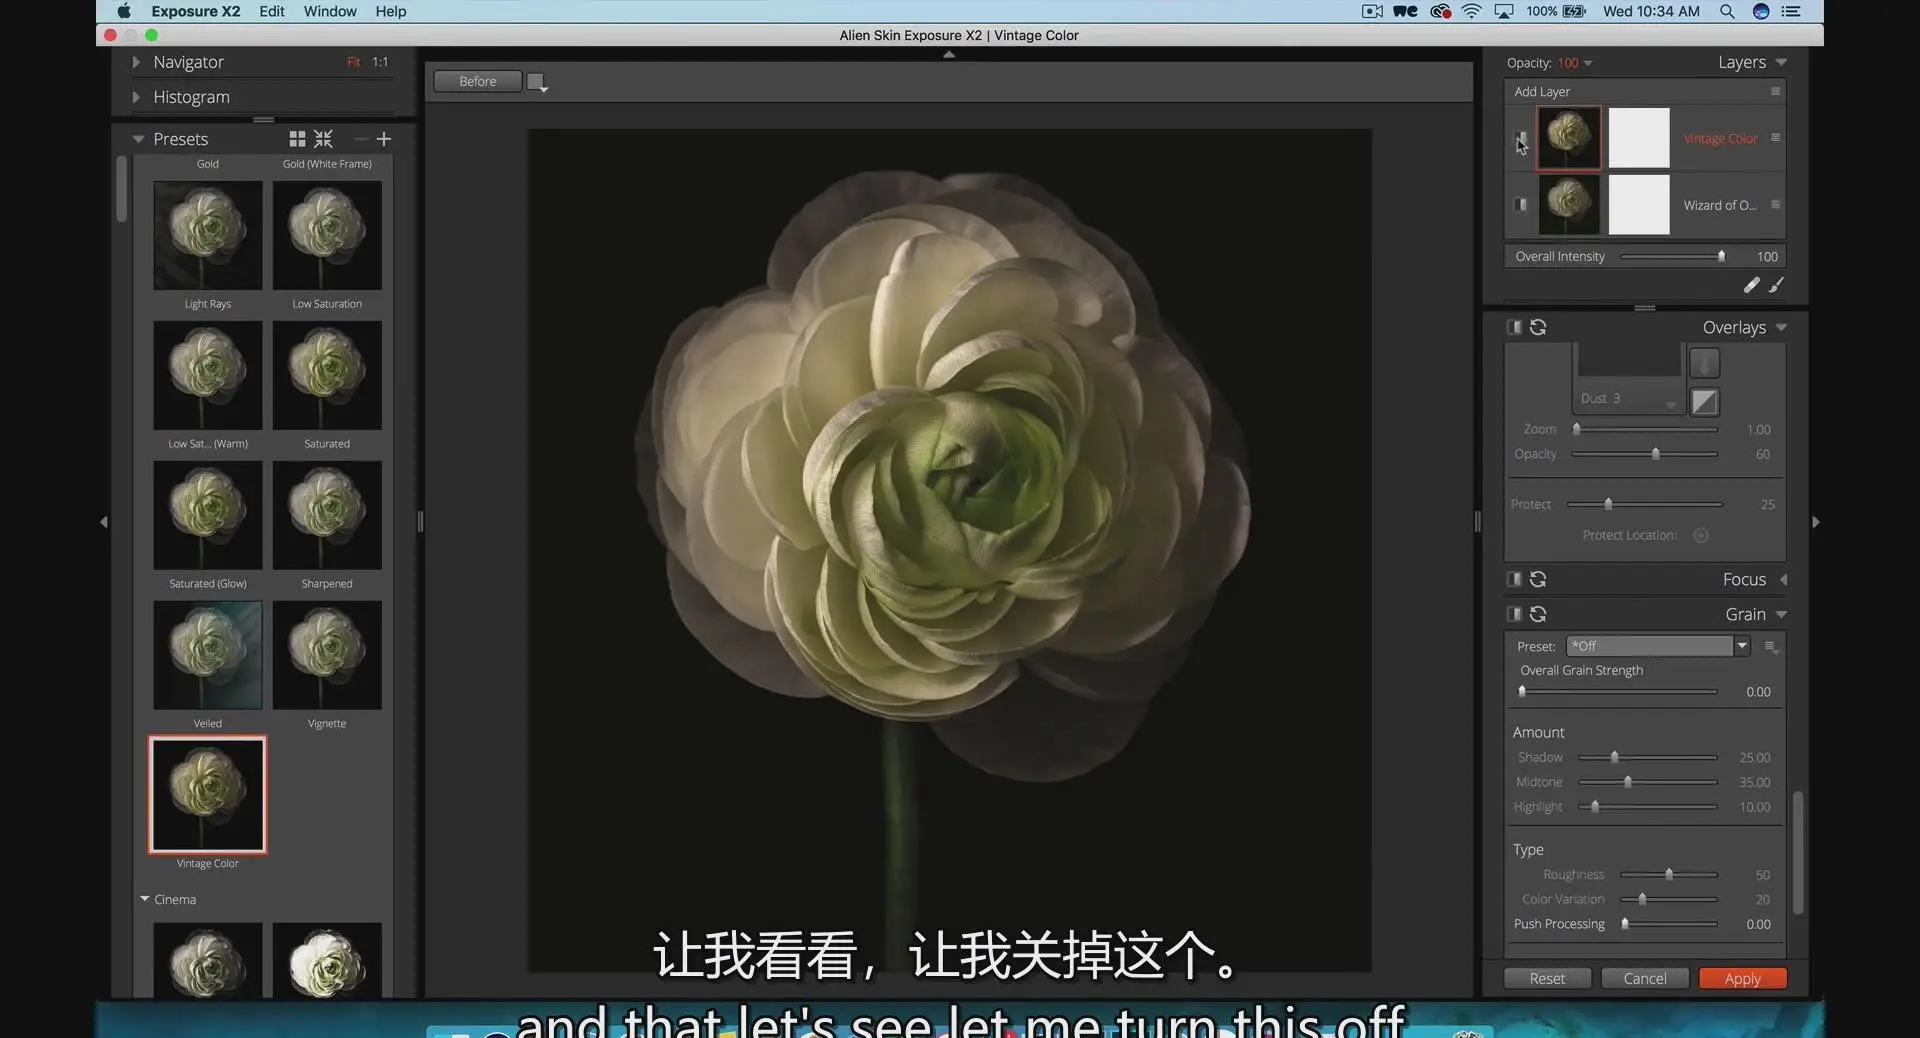
Task: Adjust the Overall Intensity slider
Action: click(x=1672, y=257)
